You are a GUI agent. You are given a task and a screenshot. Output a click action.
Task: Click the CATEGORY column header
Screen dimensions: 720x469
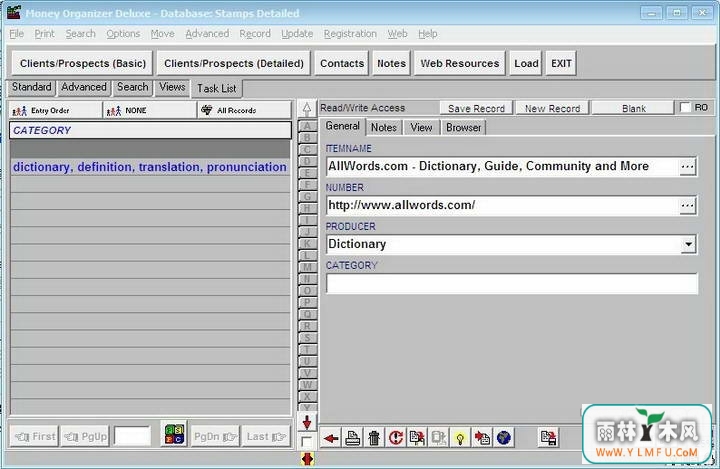click(150, 130)
